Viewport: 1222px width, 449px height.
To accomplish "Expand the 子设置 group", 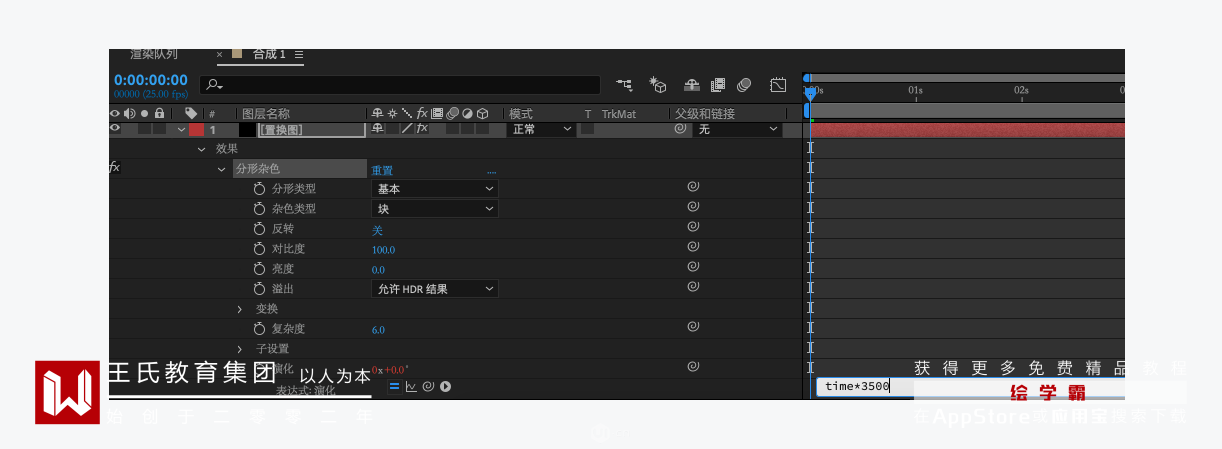I will coord(239,349).
